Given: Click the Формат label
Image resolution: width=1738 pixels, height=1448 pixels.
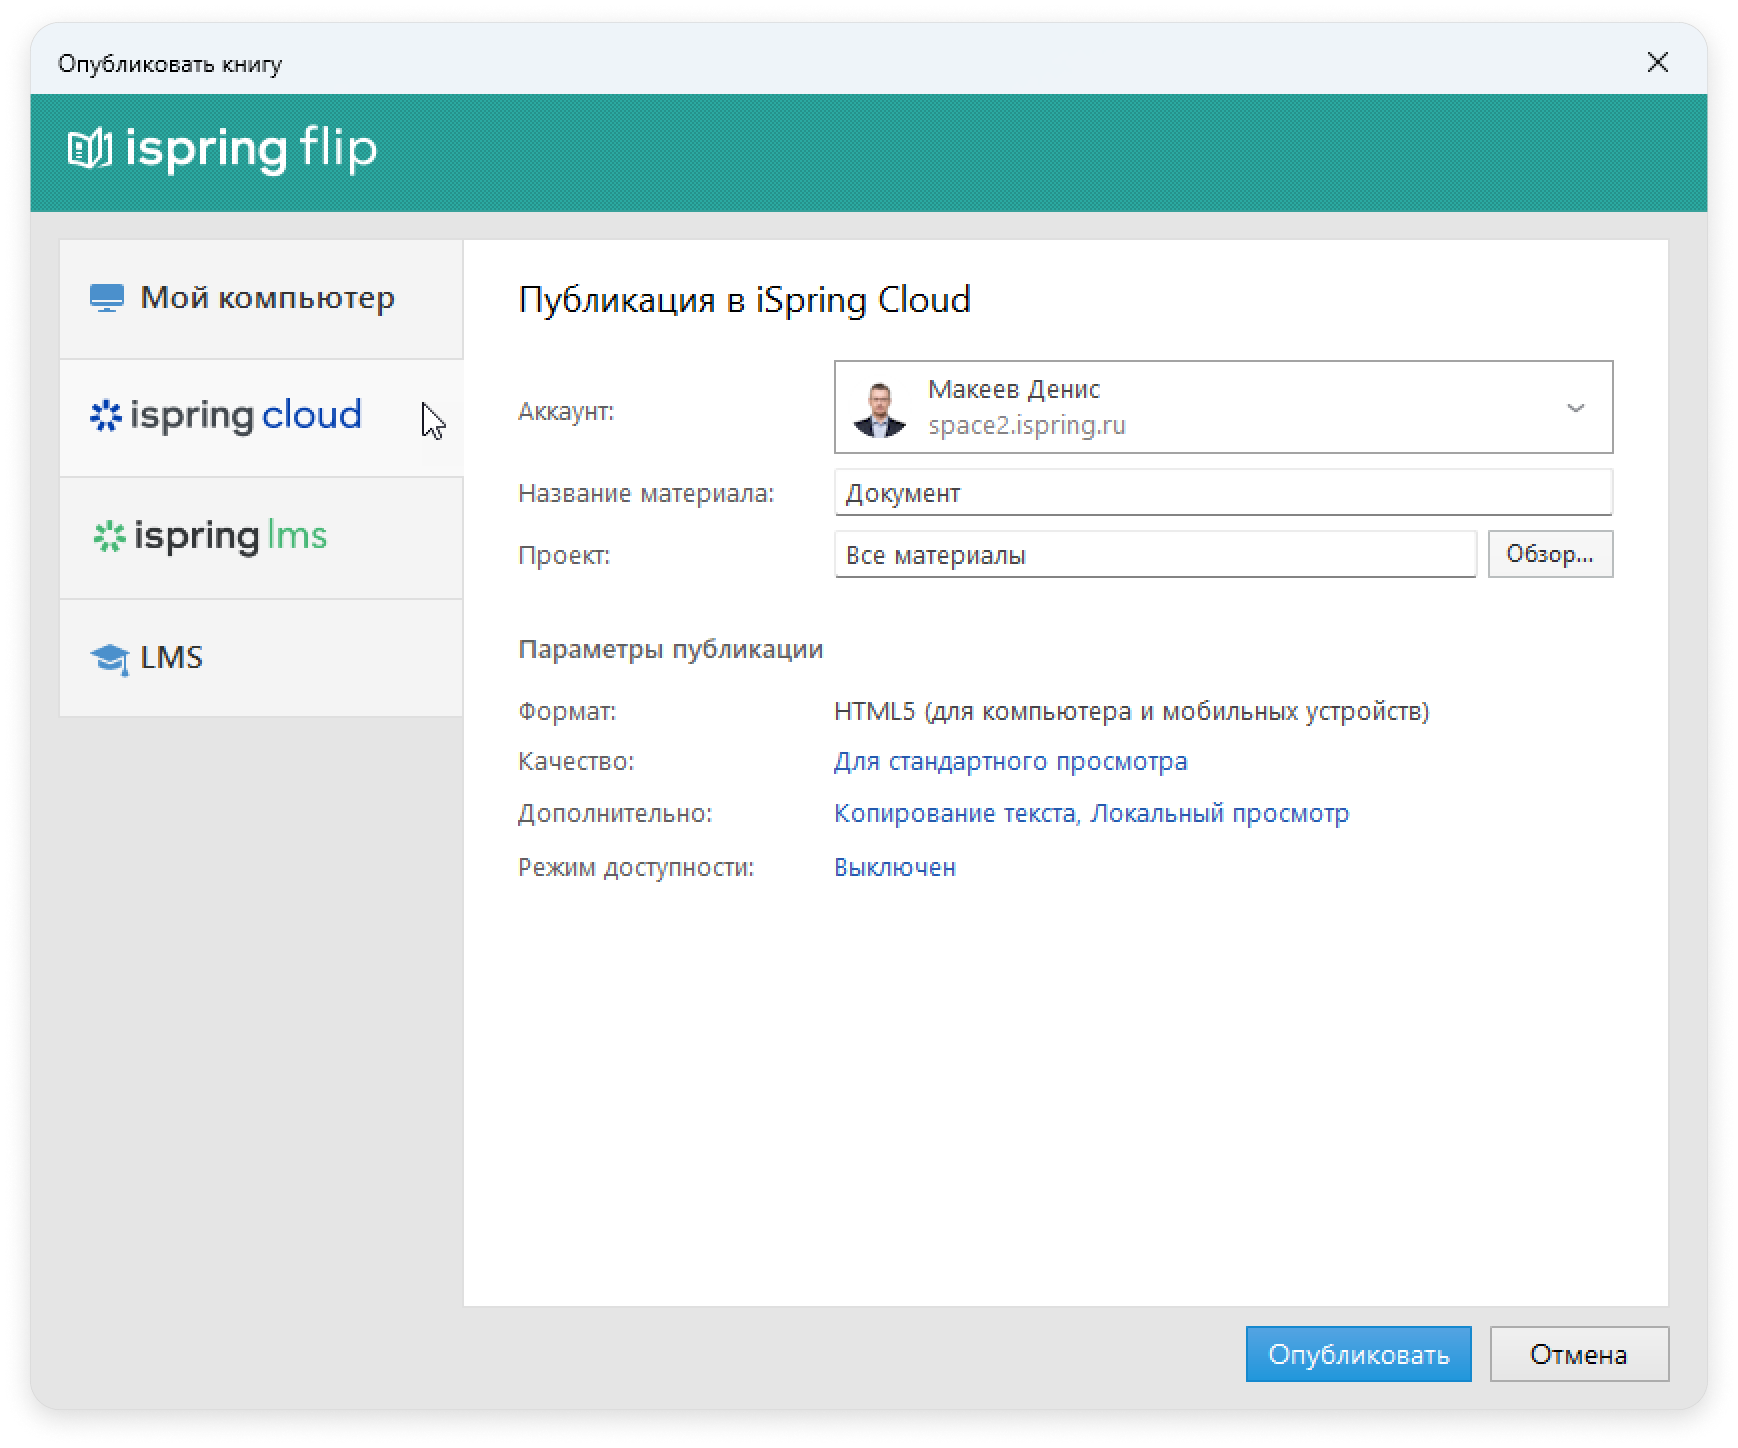Looking at the screenshot, I should coord(567,711).
